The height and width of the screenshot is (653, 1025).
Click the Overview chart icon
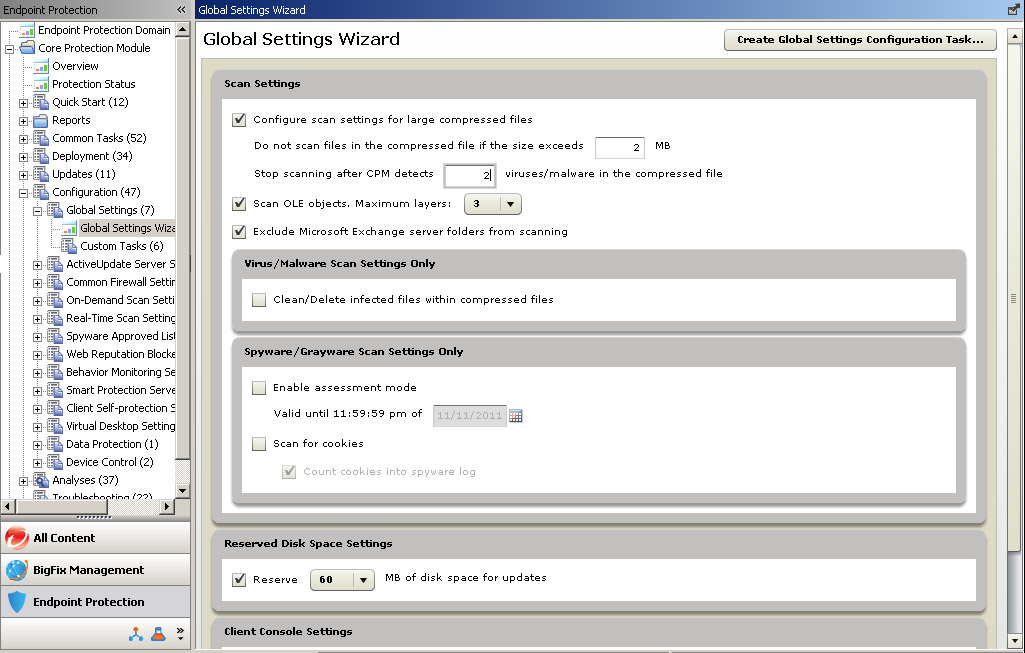(x=41, y=66)
